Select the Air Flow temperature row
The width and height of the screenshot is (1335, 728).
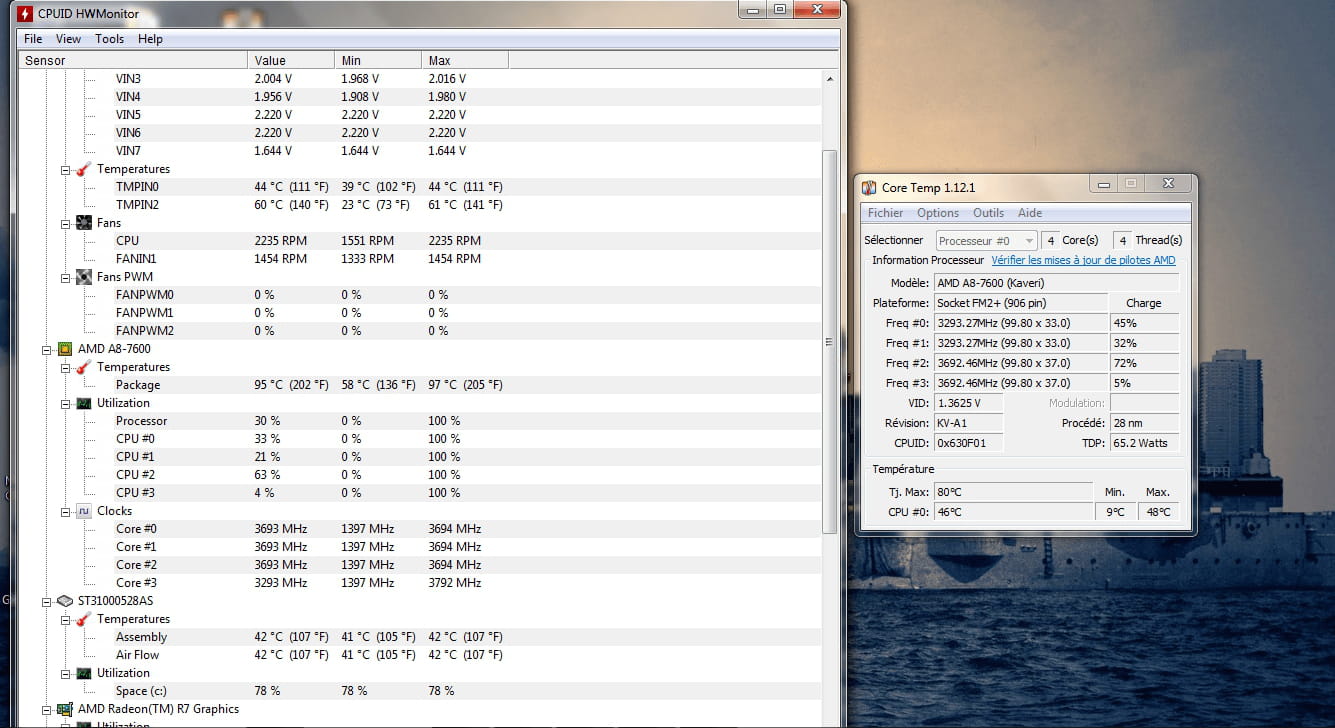click(420, 655)
